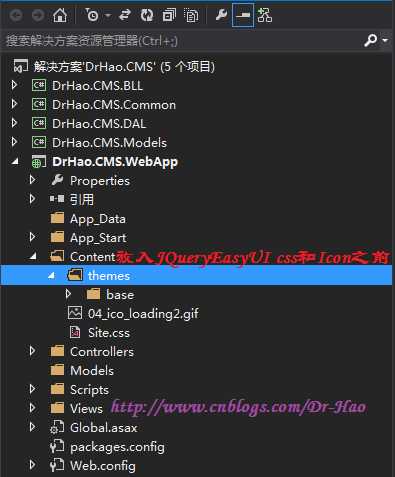The image size is (395, 477).
Task: Click C# icon of DrHao.CMS.DAL
Action: click(x=39, y=123)
